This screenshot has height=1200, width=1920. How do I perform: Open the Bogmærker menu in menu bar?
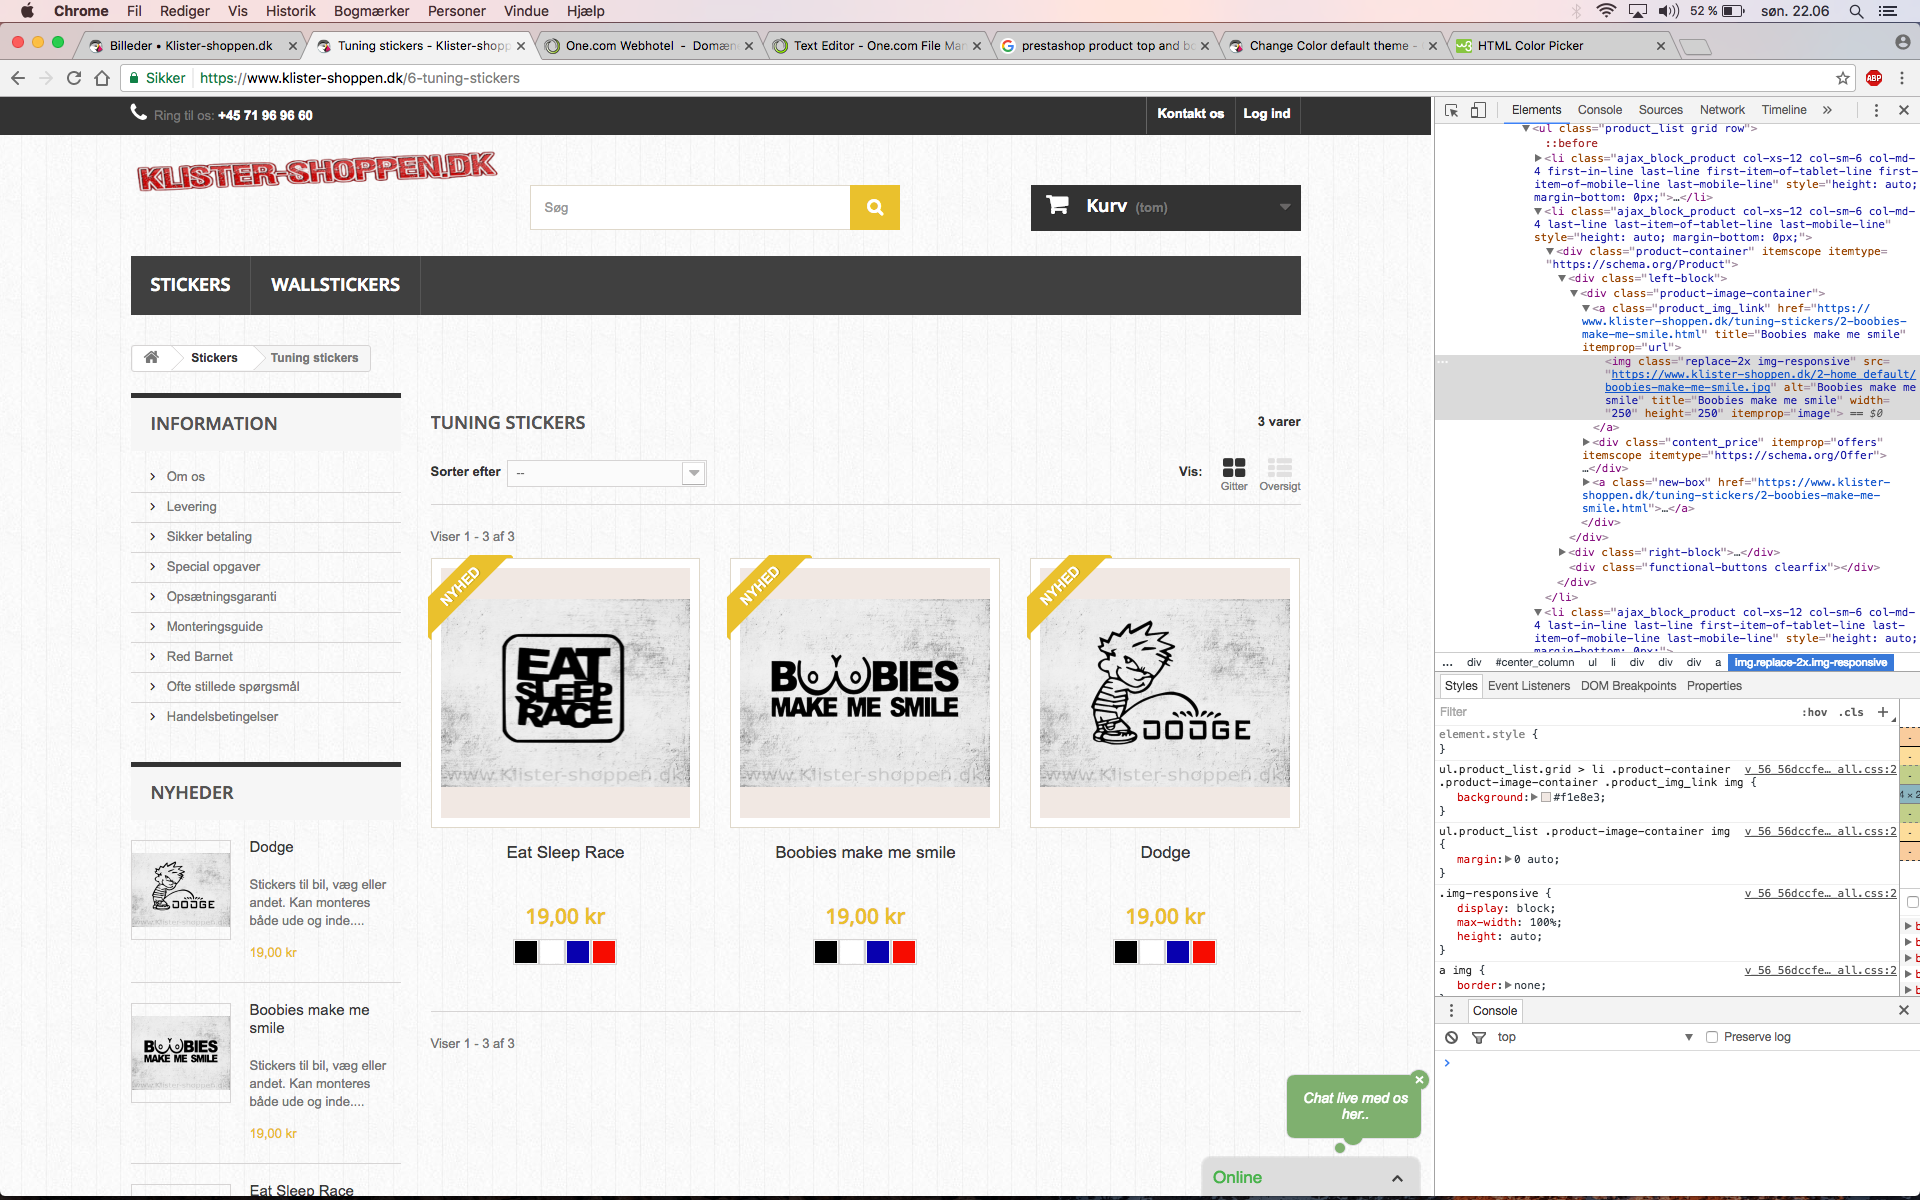[371, 11]
